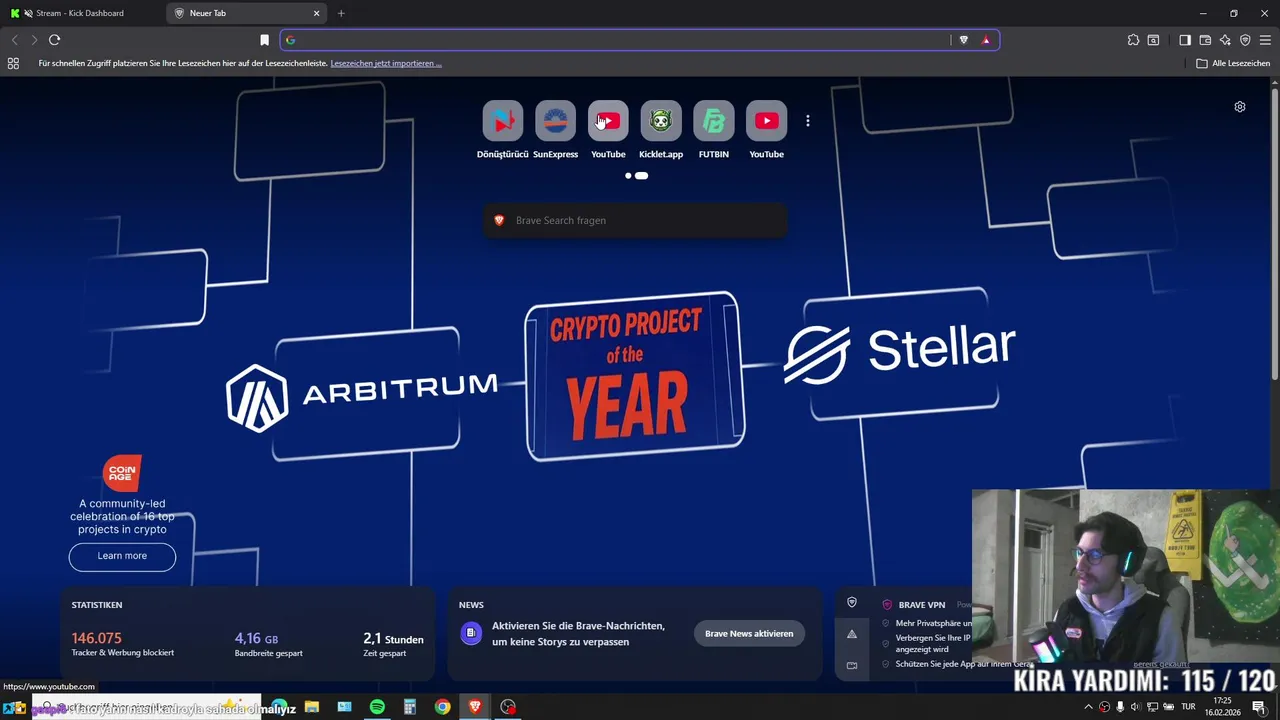Open new tab page customize settings gear
The width and height of the screenshot is (1280, 720).
pyautogui.click(x=1240, y=107)
